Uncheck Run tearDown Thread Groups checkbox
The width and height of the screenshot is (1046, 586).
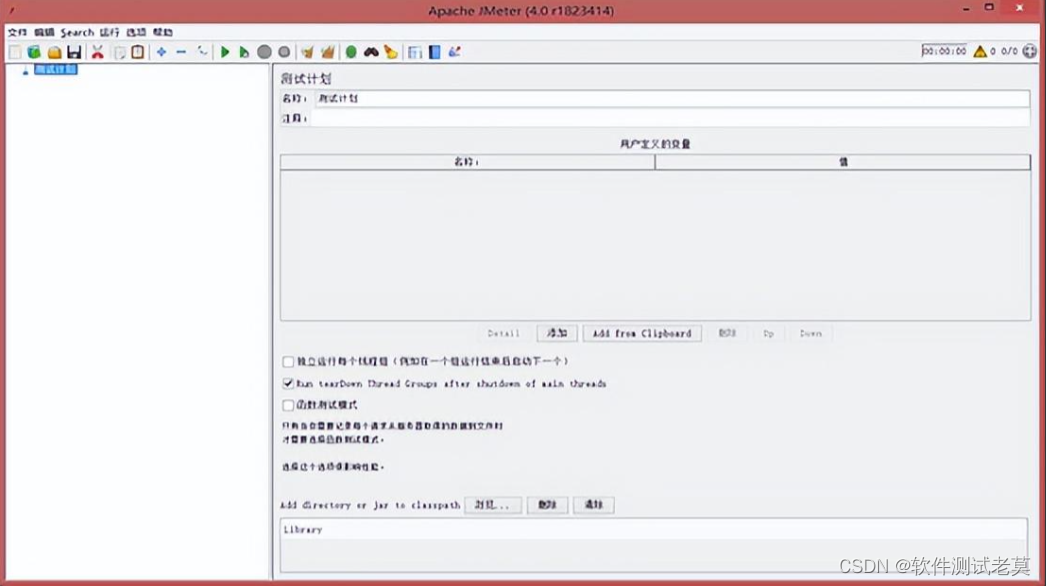coord(288,384)
